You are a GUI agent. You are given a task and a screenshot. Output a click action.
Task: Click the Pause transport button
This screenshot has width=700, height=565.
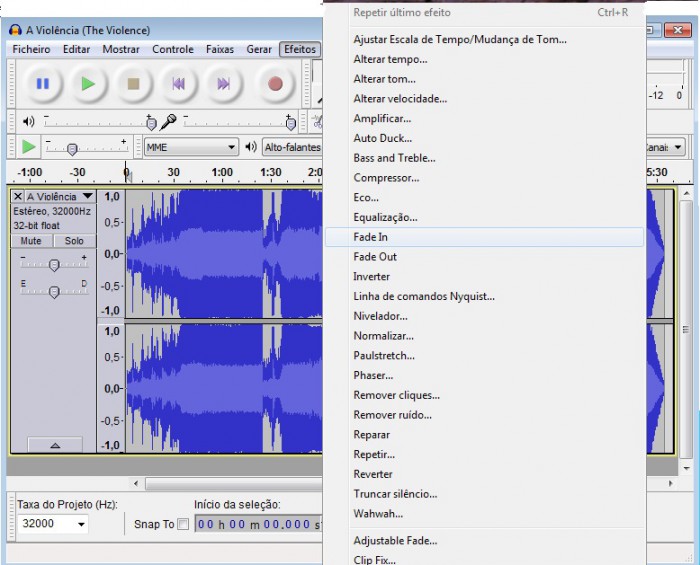point(42,84)
